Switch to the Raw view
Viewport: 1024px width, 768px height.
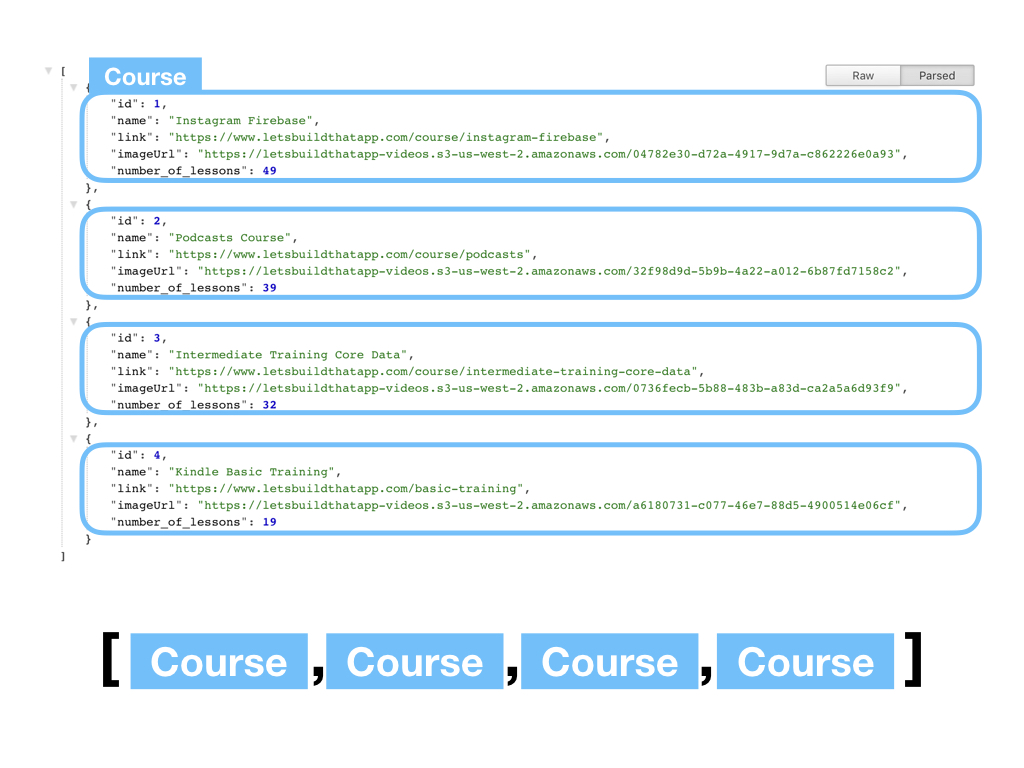click(863, 76)
